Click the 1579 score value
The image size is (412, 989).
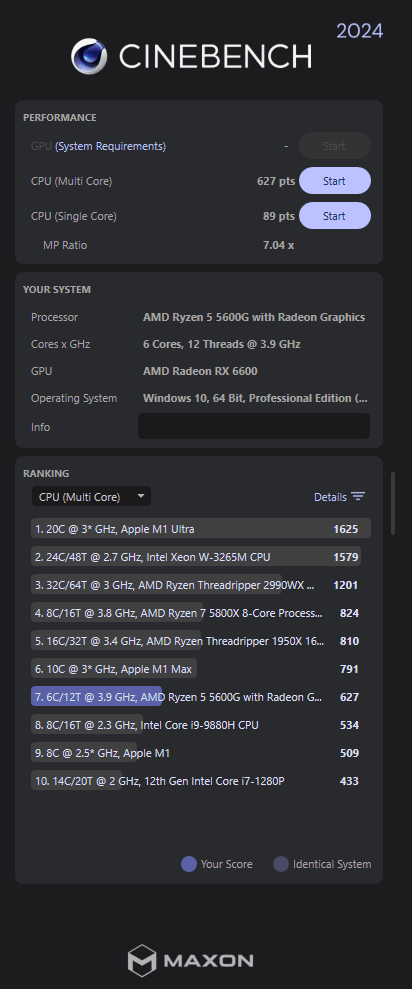coord(346,557)
